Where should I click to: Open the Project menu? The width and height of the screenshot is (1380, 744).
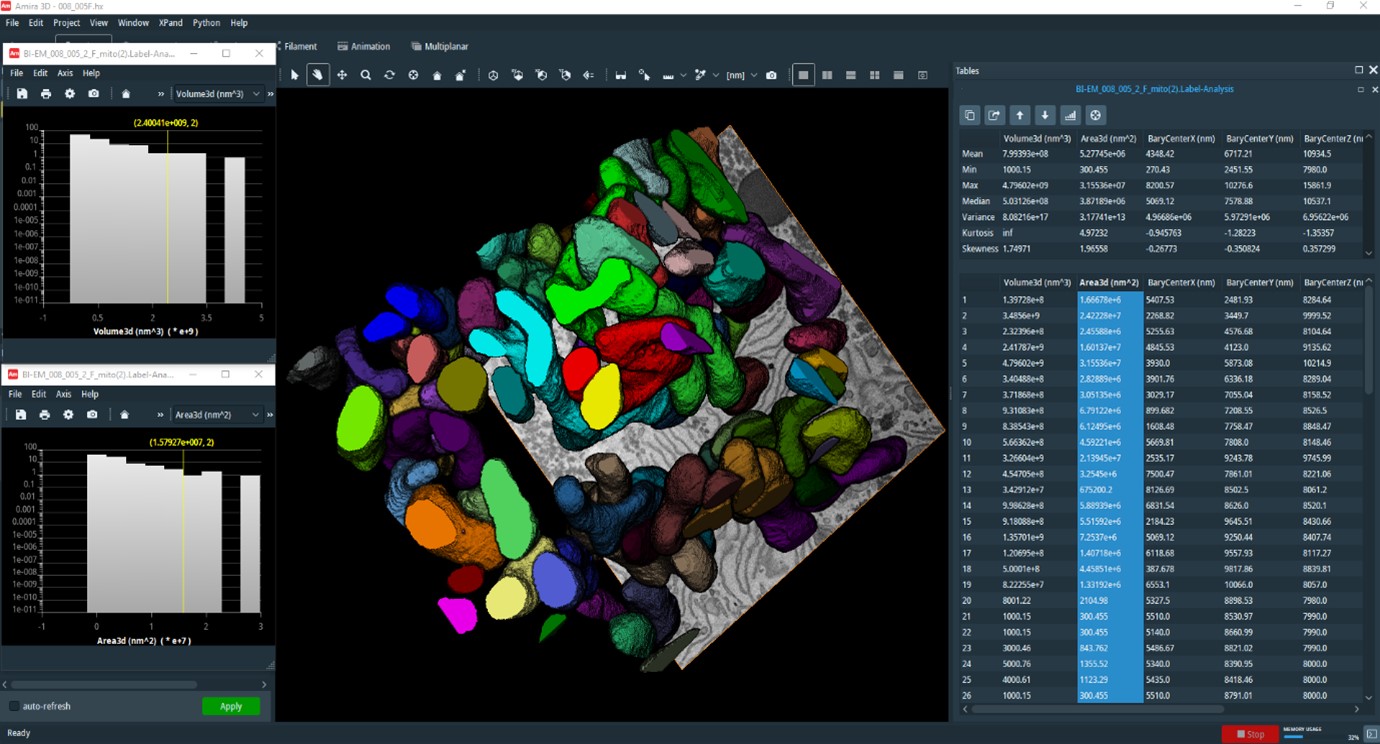(x=66, y=22)
